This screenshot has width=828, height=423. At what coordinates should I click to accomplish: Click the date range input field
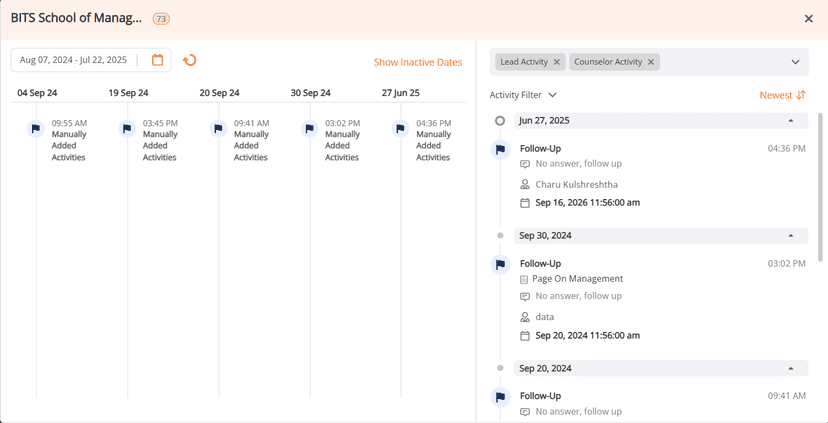(x=91, y=60)
